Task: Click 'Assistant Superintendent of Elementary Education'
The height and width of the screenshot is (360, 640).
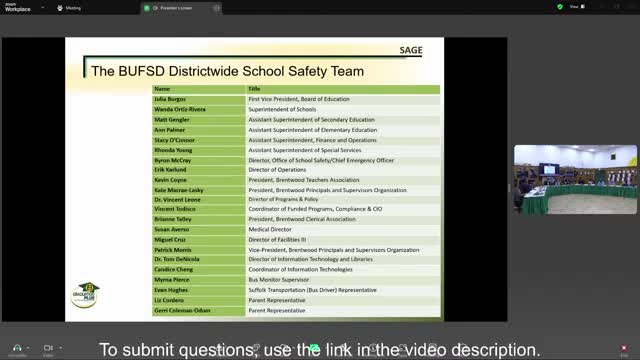Action: [x=313, y=130]
